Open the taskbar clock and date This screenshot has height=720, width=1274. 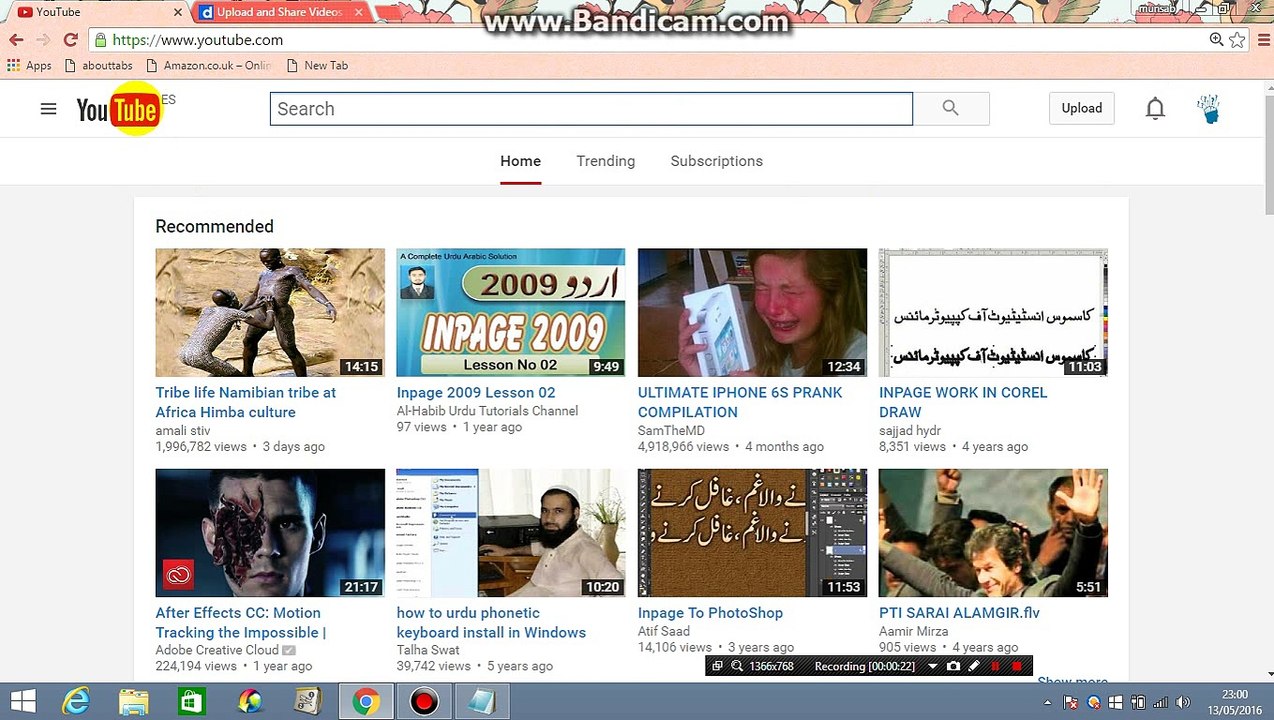click(1234, 702)
